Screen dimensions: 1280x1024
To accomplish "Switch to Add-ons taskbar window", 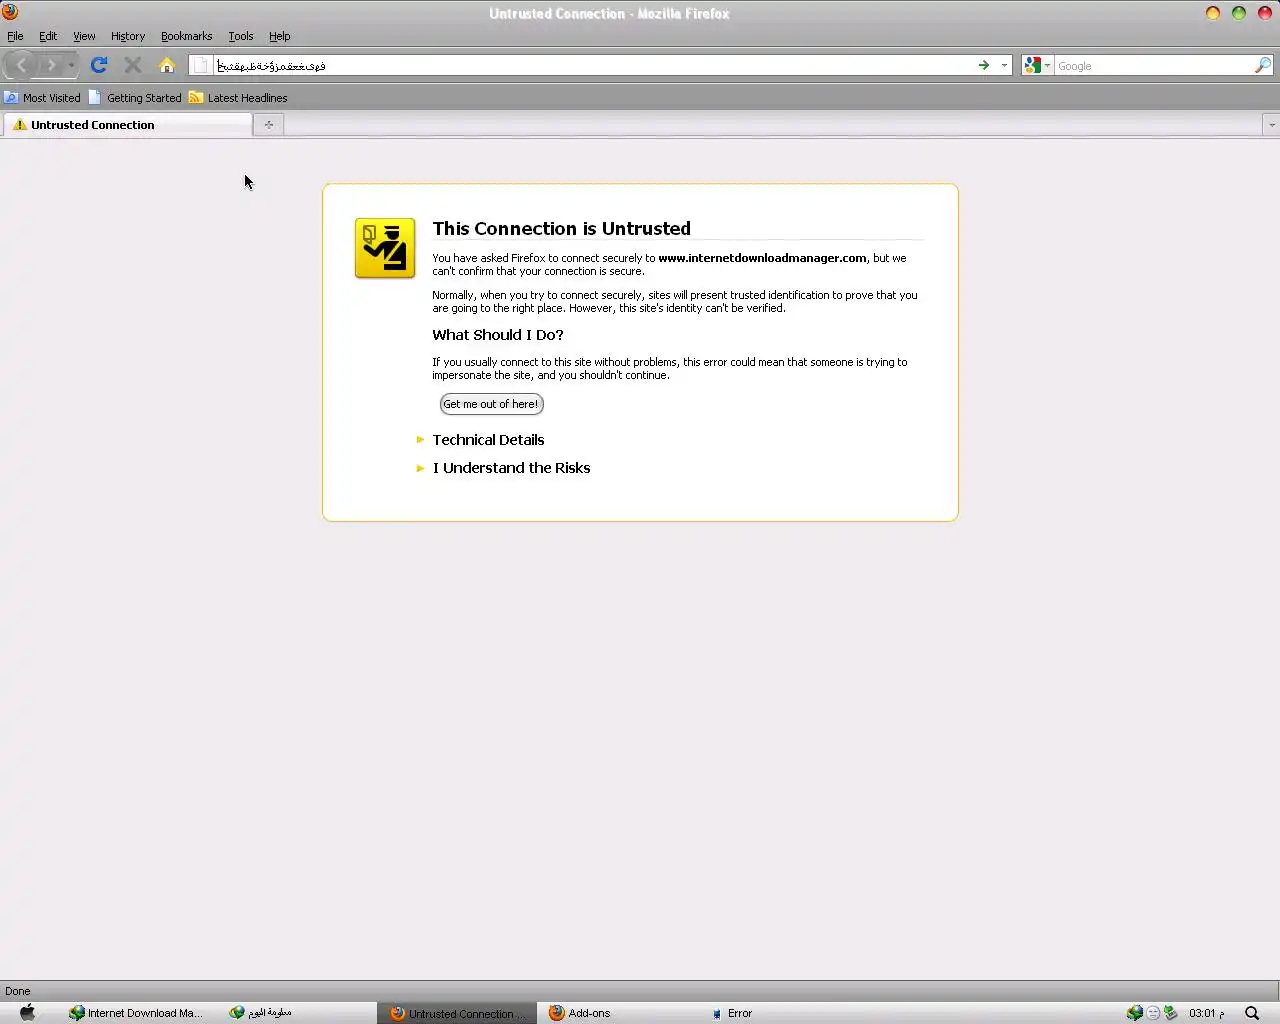I will pyautogui.click(x=580, y=1013).
